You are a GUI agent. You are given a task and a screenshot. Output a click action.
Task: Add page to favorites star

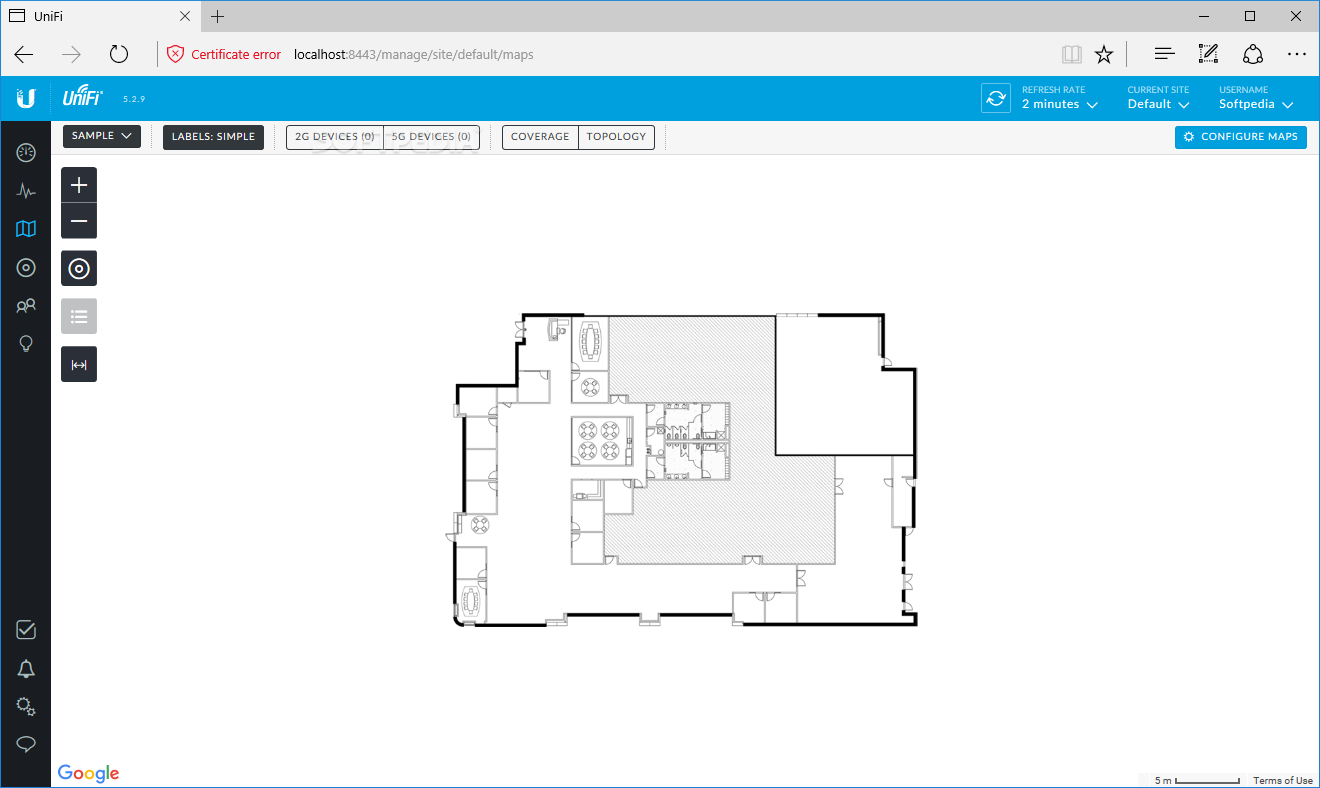tap(1104, 54)
